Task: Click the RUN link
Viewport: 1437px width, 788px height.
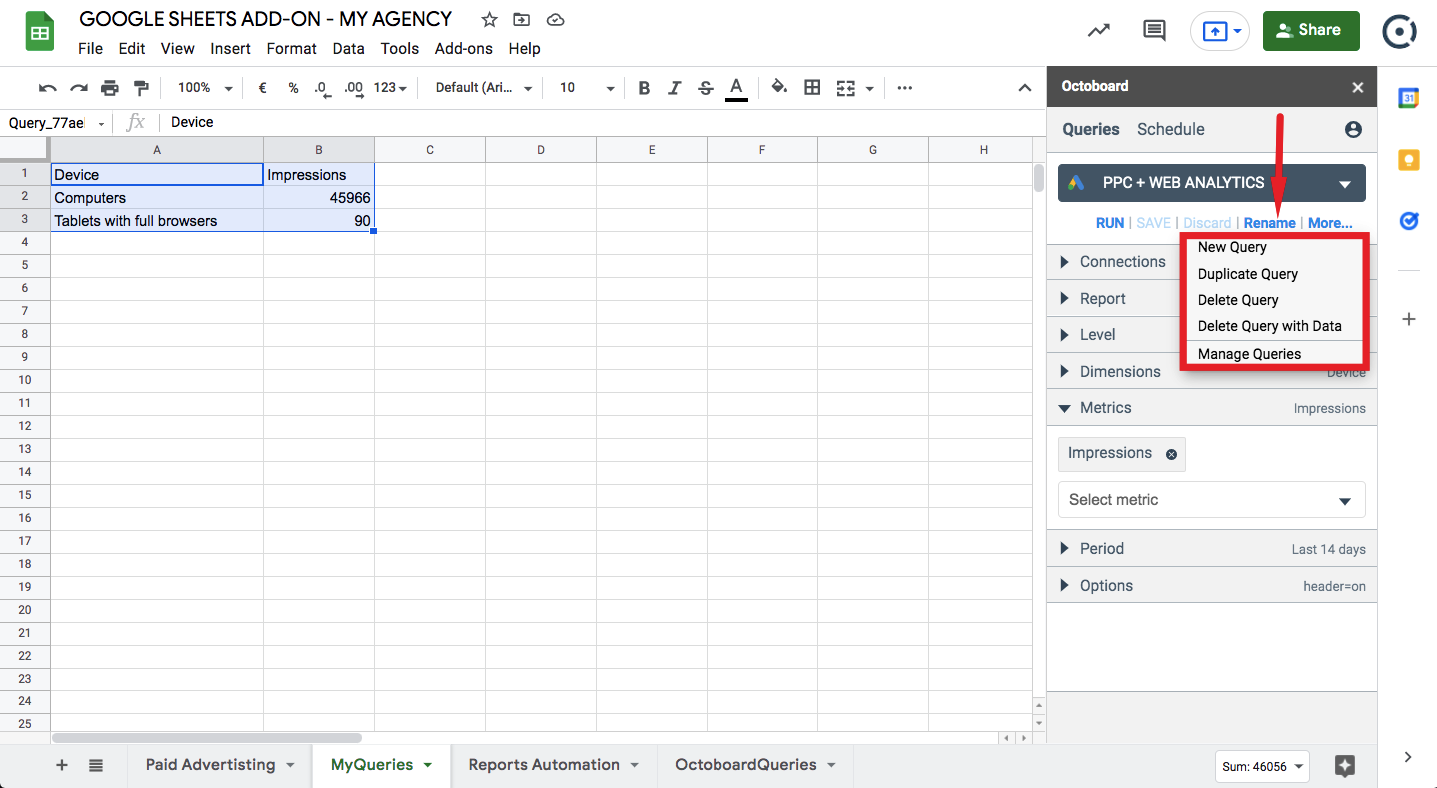Action: pyautogui.click(x=1110, y=223)
